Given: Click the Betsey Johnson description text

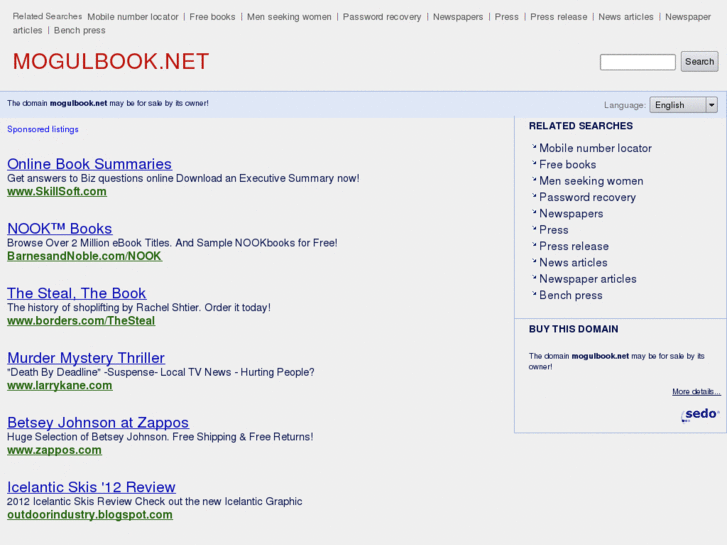Looking at the screenshot, I should 160,437.
